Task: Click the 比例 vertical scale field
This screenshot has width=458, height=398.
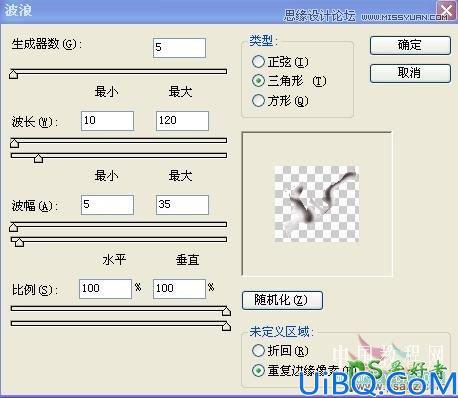Action: (x=179, y=289)
